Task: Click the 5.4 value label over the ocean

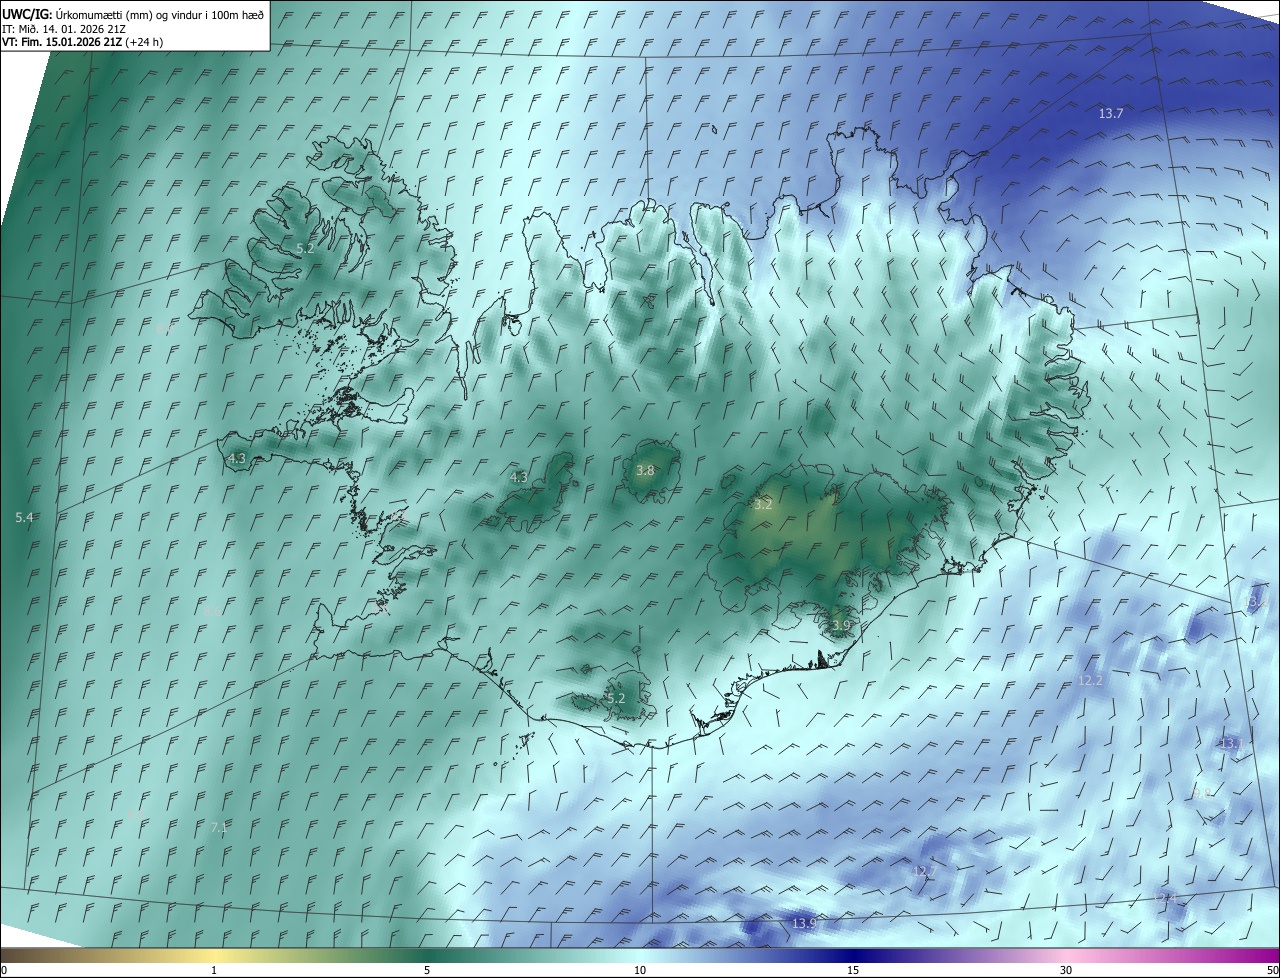Action: [x=25, y=517]
